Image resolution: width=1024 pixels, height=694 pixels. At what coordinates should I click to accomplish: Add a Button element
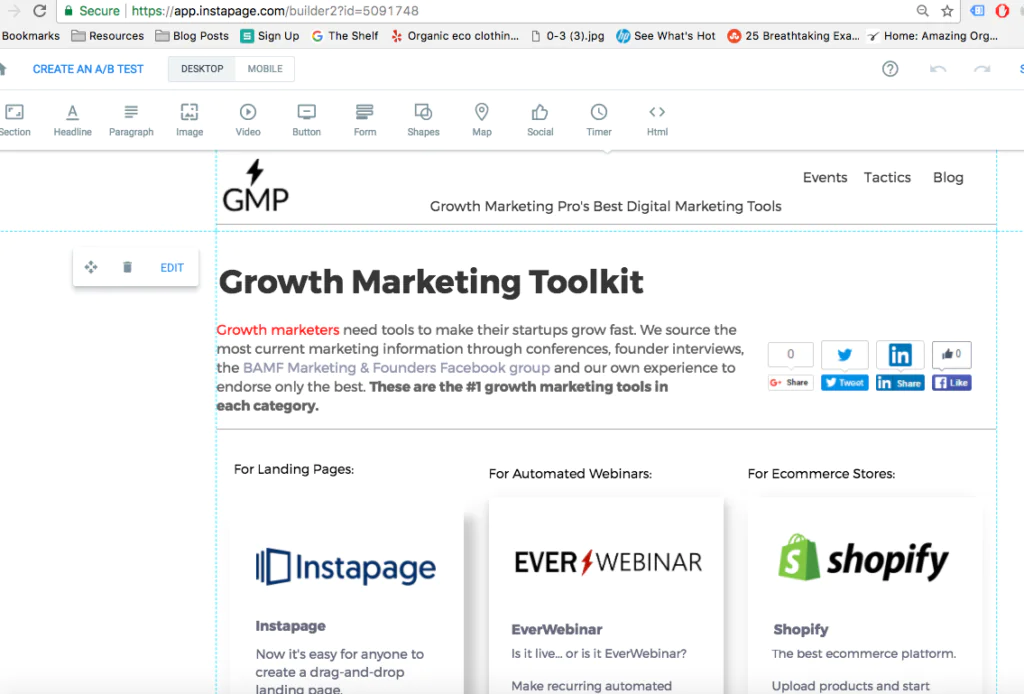point(306,121)
